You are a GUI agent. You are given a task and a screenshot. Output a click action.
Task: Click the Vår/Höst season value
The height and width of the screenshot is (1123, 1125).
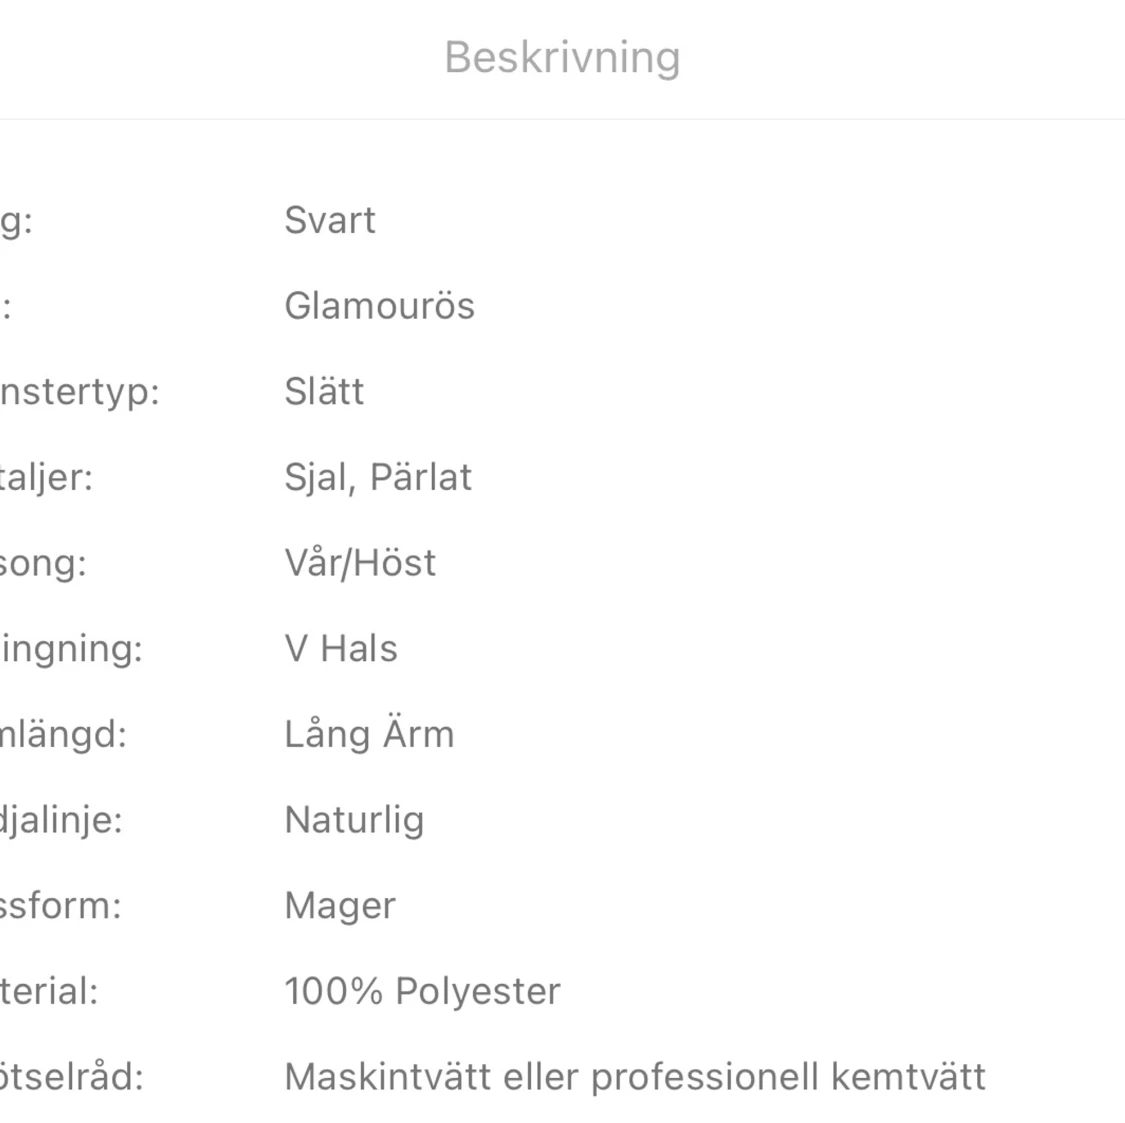(360, 563)
